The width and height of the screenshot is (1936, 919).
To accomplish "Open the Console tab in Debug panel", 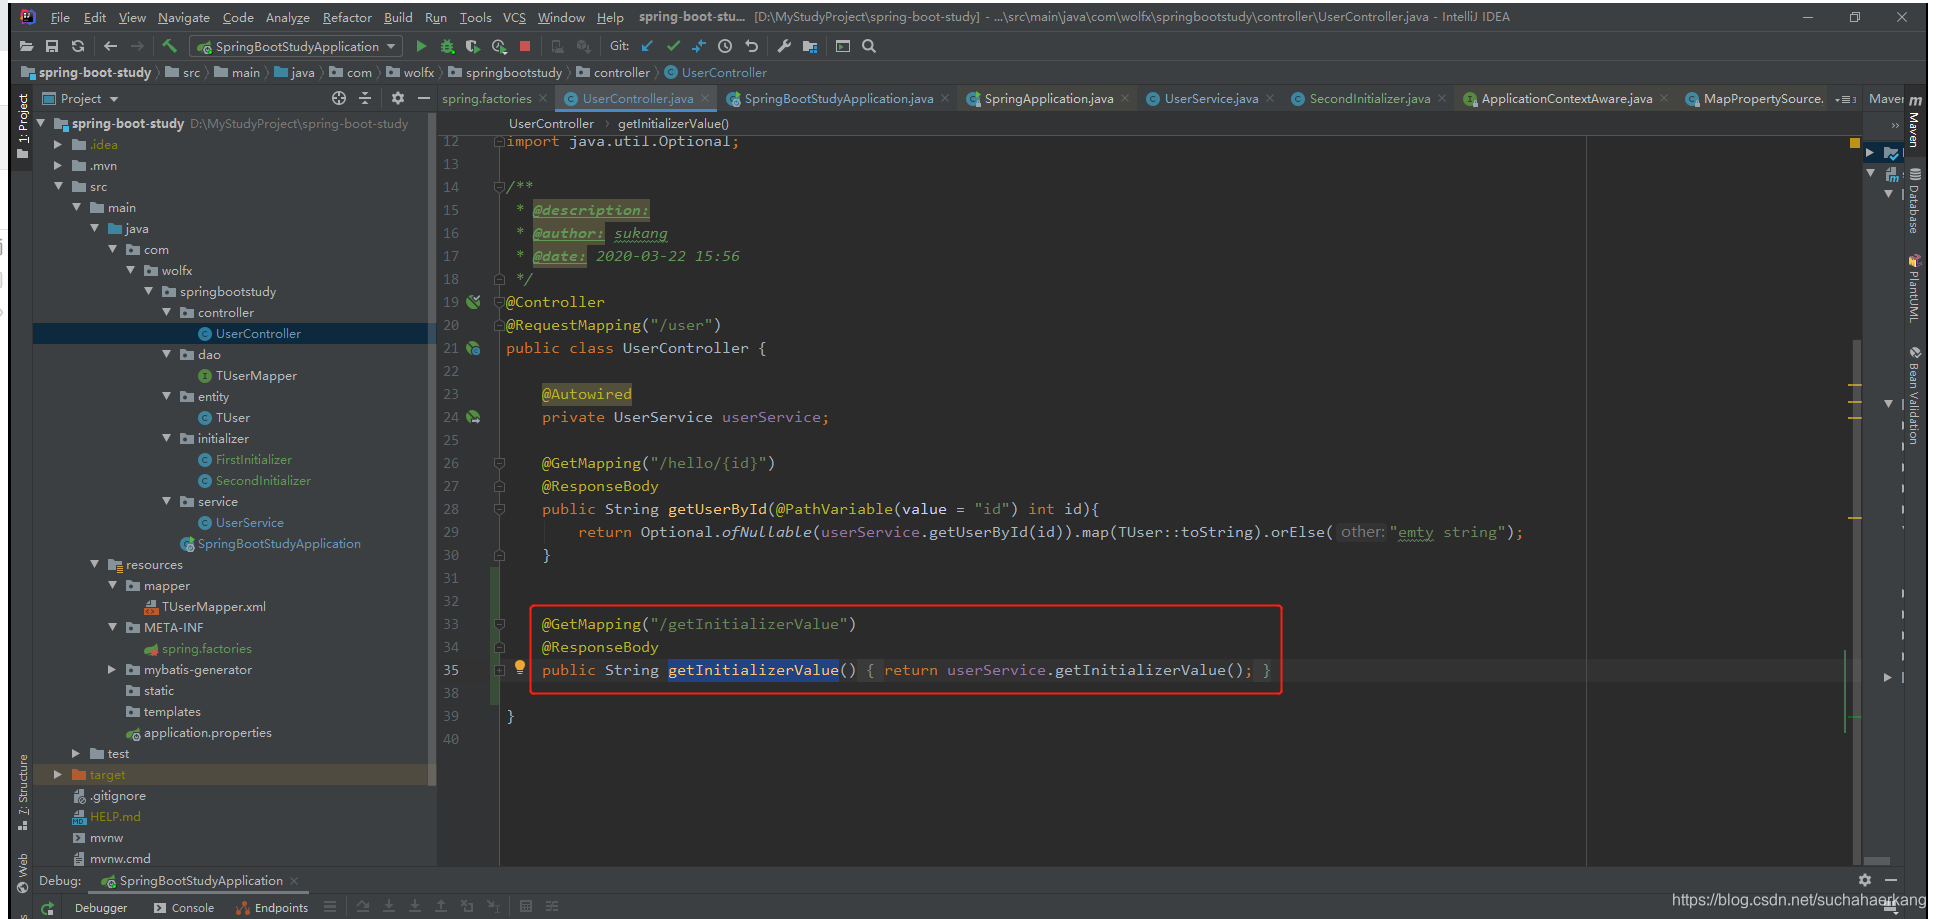I will [x=184, y=908].
